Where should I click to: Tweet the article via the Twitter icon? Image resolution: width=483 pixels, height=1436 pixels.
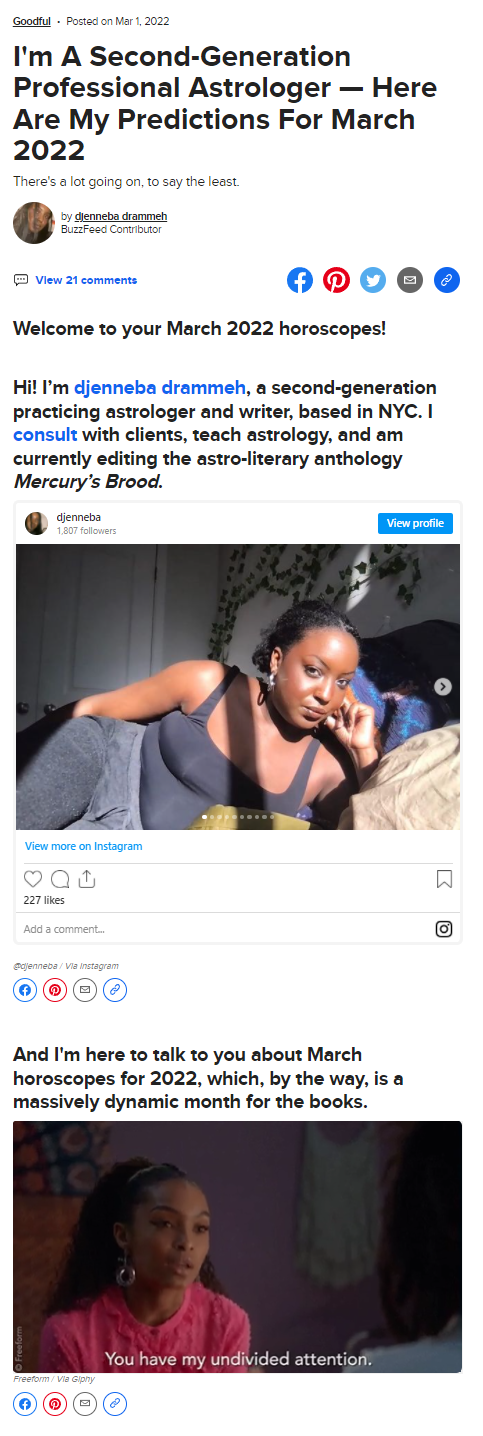coord(373,280)
